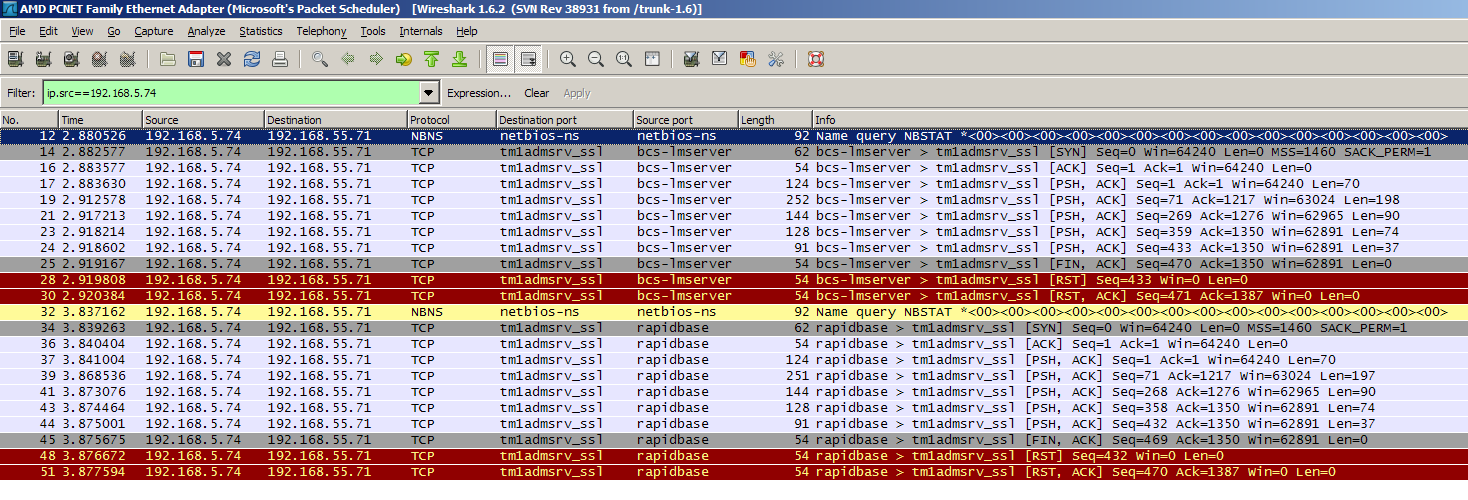Toggle auto scroll during live capture

[x=528, y=59]
